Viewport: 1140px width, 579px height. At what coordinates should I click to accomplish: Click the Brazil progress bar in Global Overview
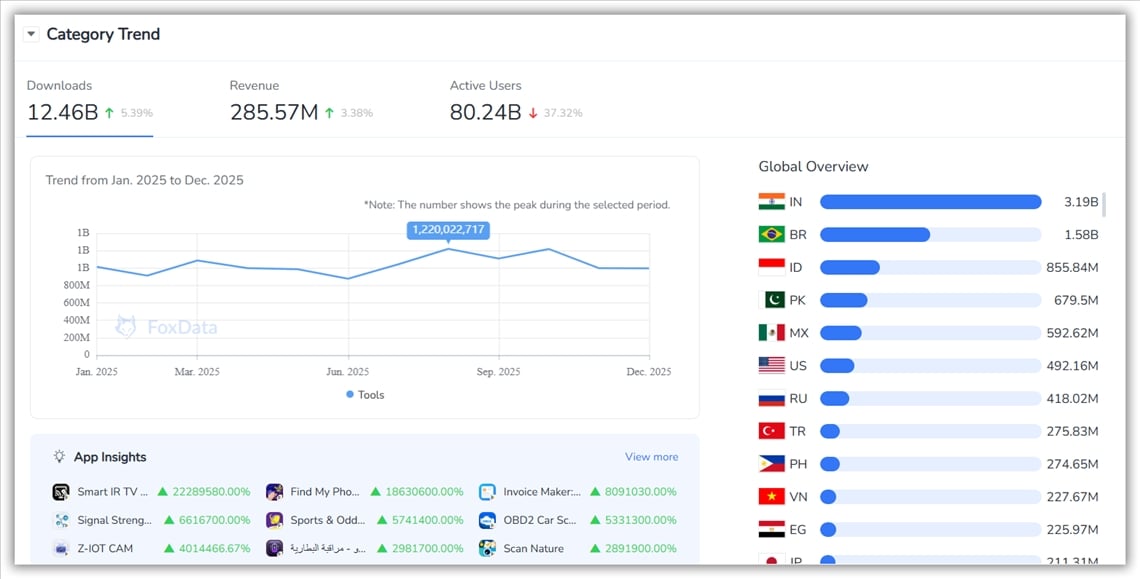[x=929, y=235]
